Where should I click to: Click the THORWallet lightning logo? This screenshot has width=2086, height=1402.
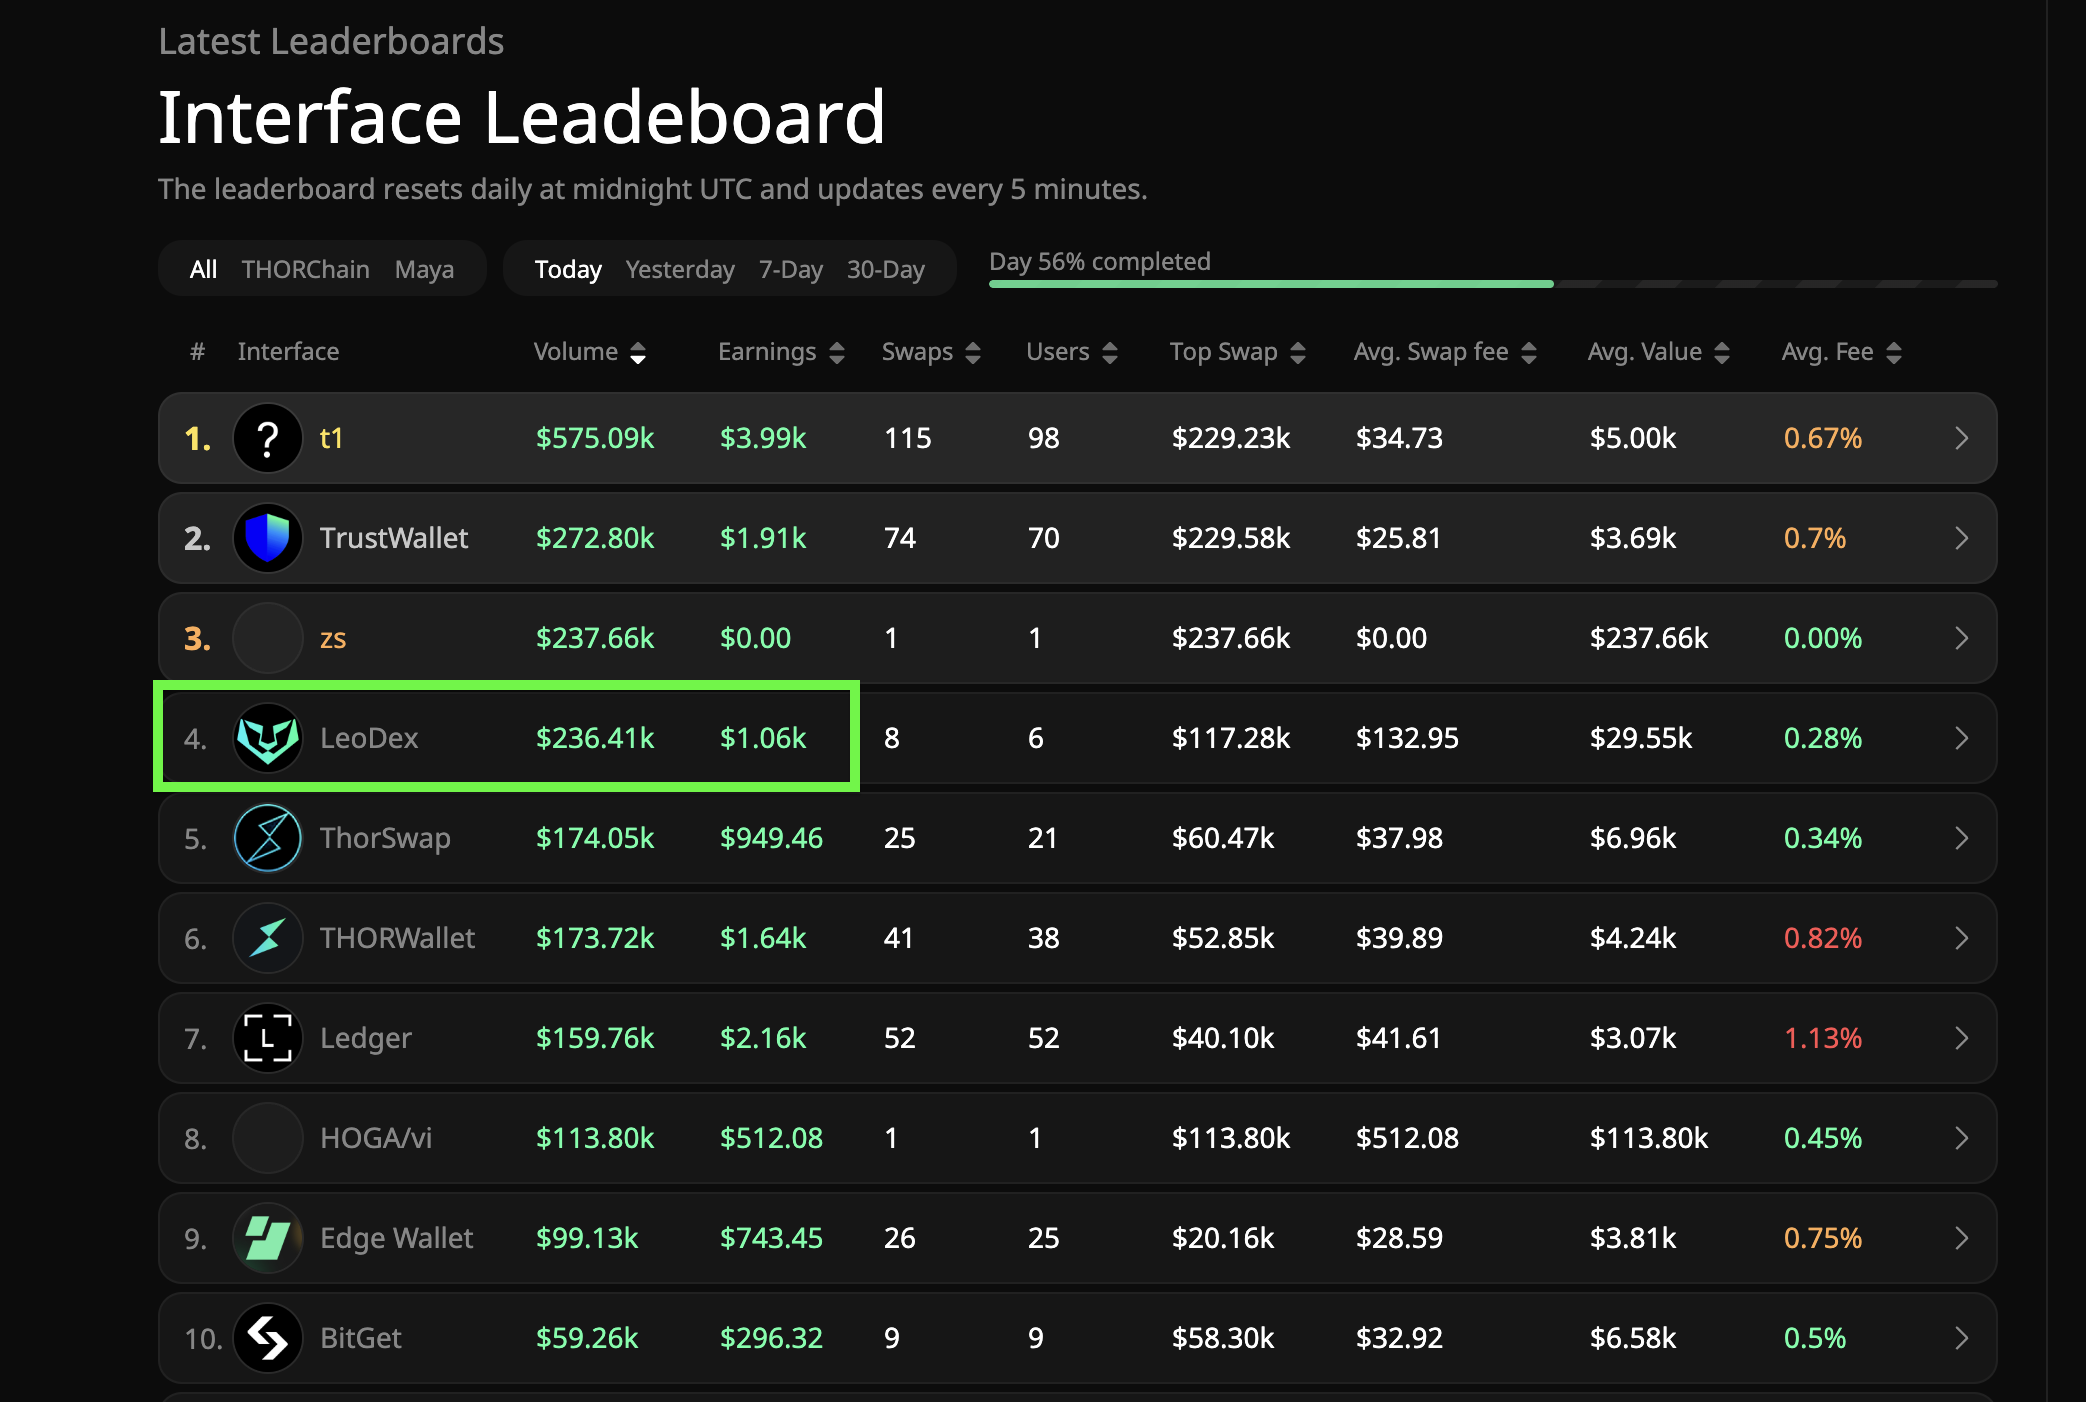point(267,938)
